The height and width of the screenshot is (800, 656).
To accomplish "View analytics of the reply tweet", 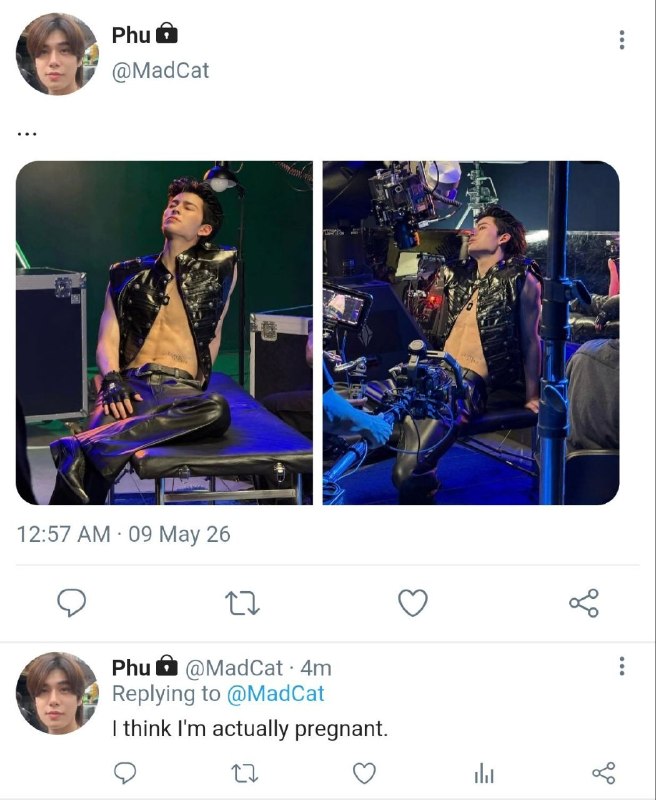I will click(x=484, y=774).
